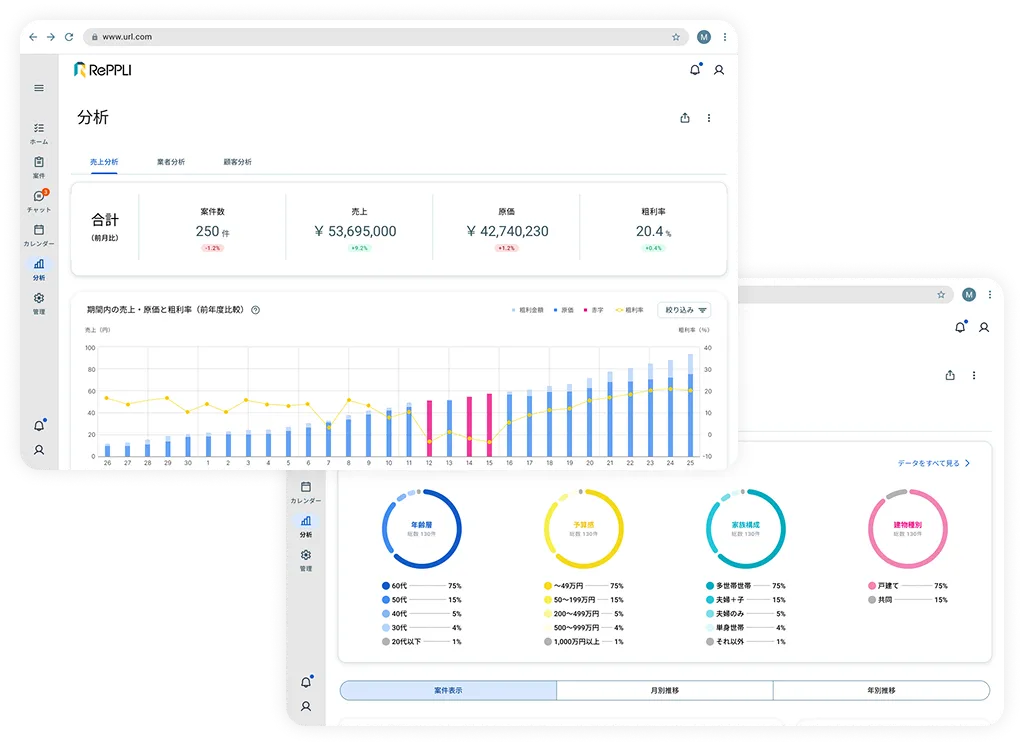Open the user profile icon in header
This screenshot has width=1024, height=746.
coord(718,70)
